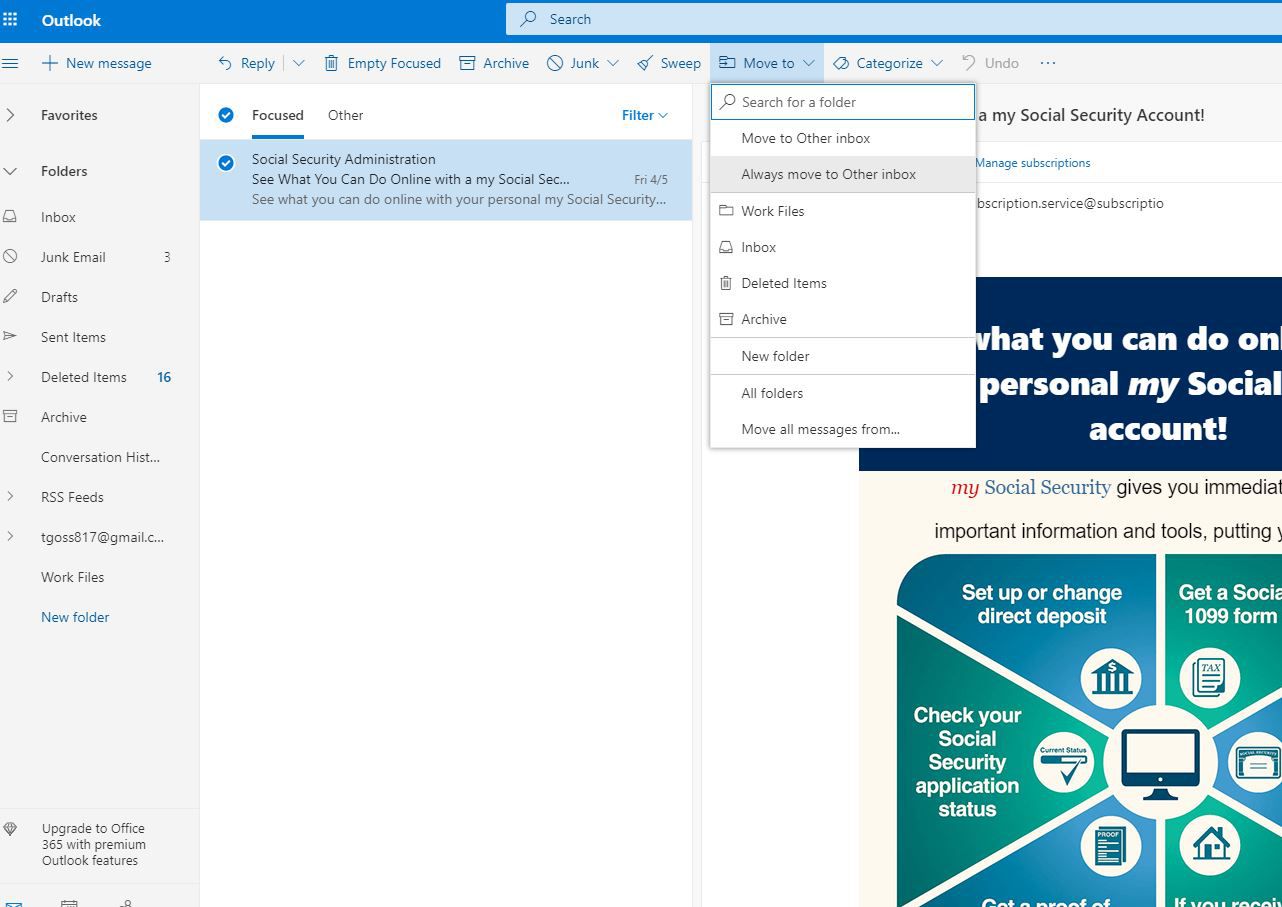Switch to the Other tab

pyautogui.click(x=345, y=115)
